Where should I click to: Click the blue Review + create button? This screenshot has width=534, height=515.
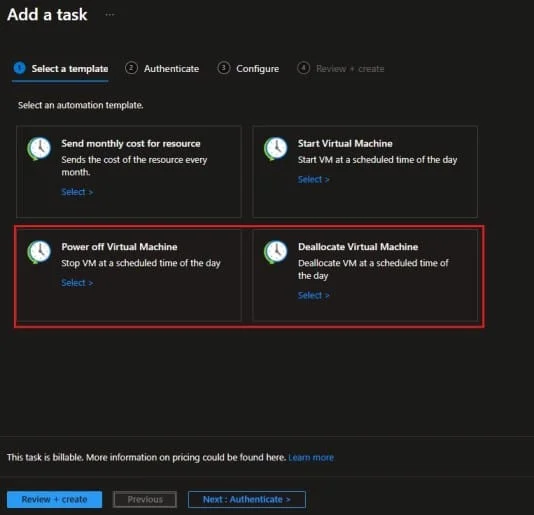click(x=54, y=499)
